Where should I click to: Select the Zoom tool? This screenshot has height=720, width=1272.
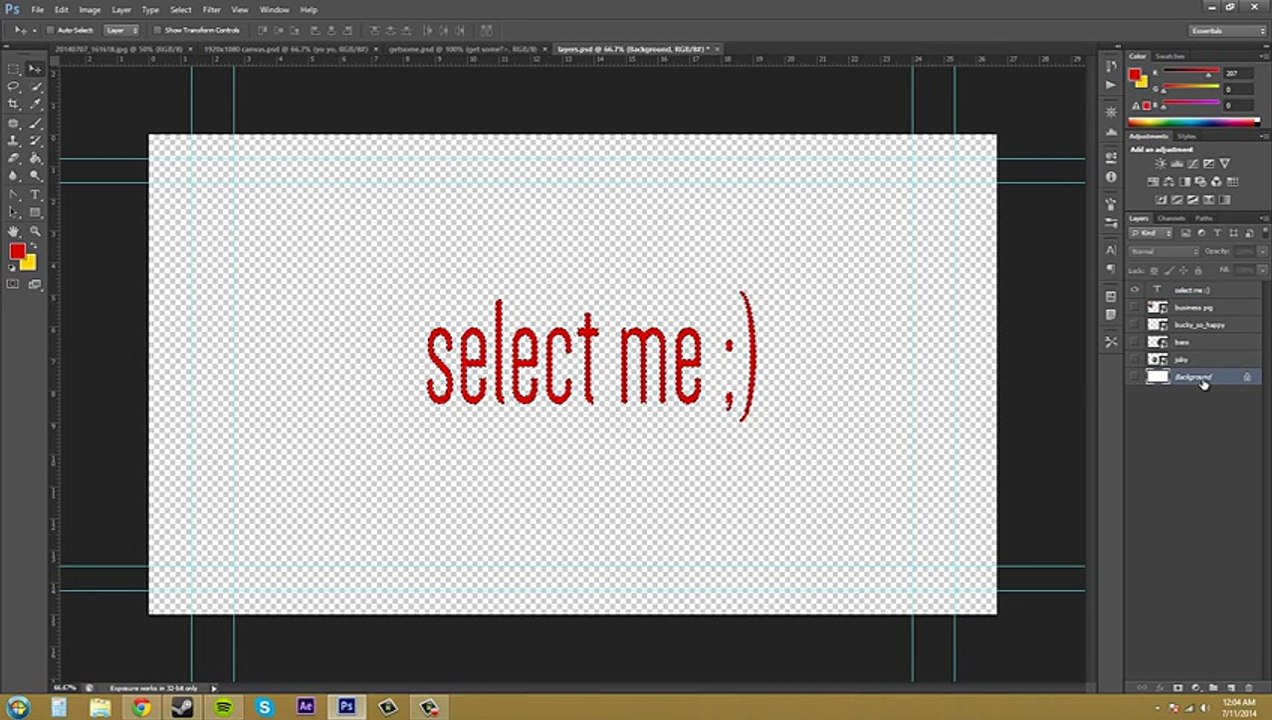35,231
